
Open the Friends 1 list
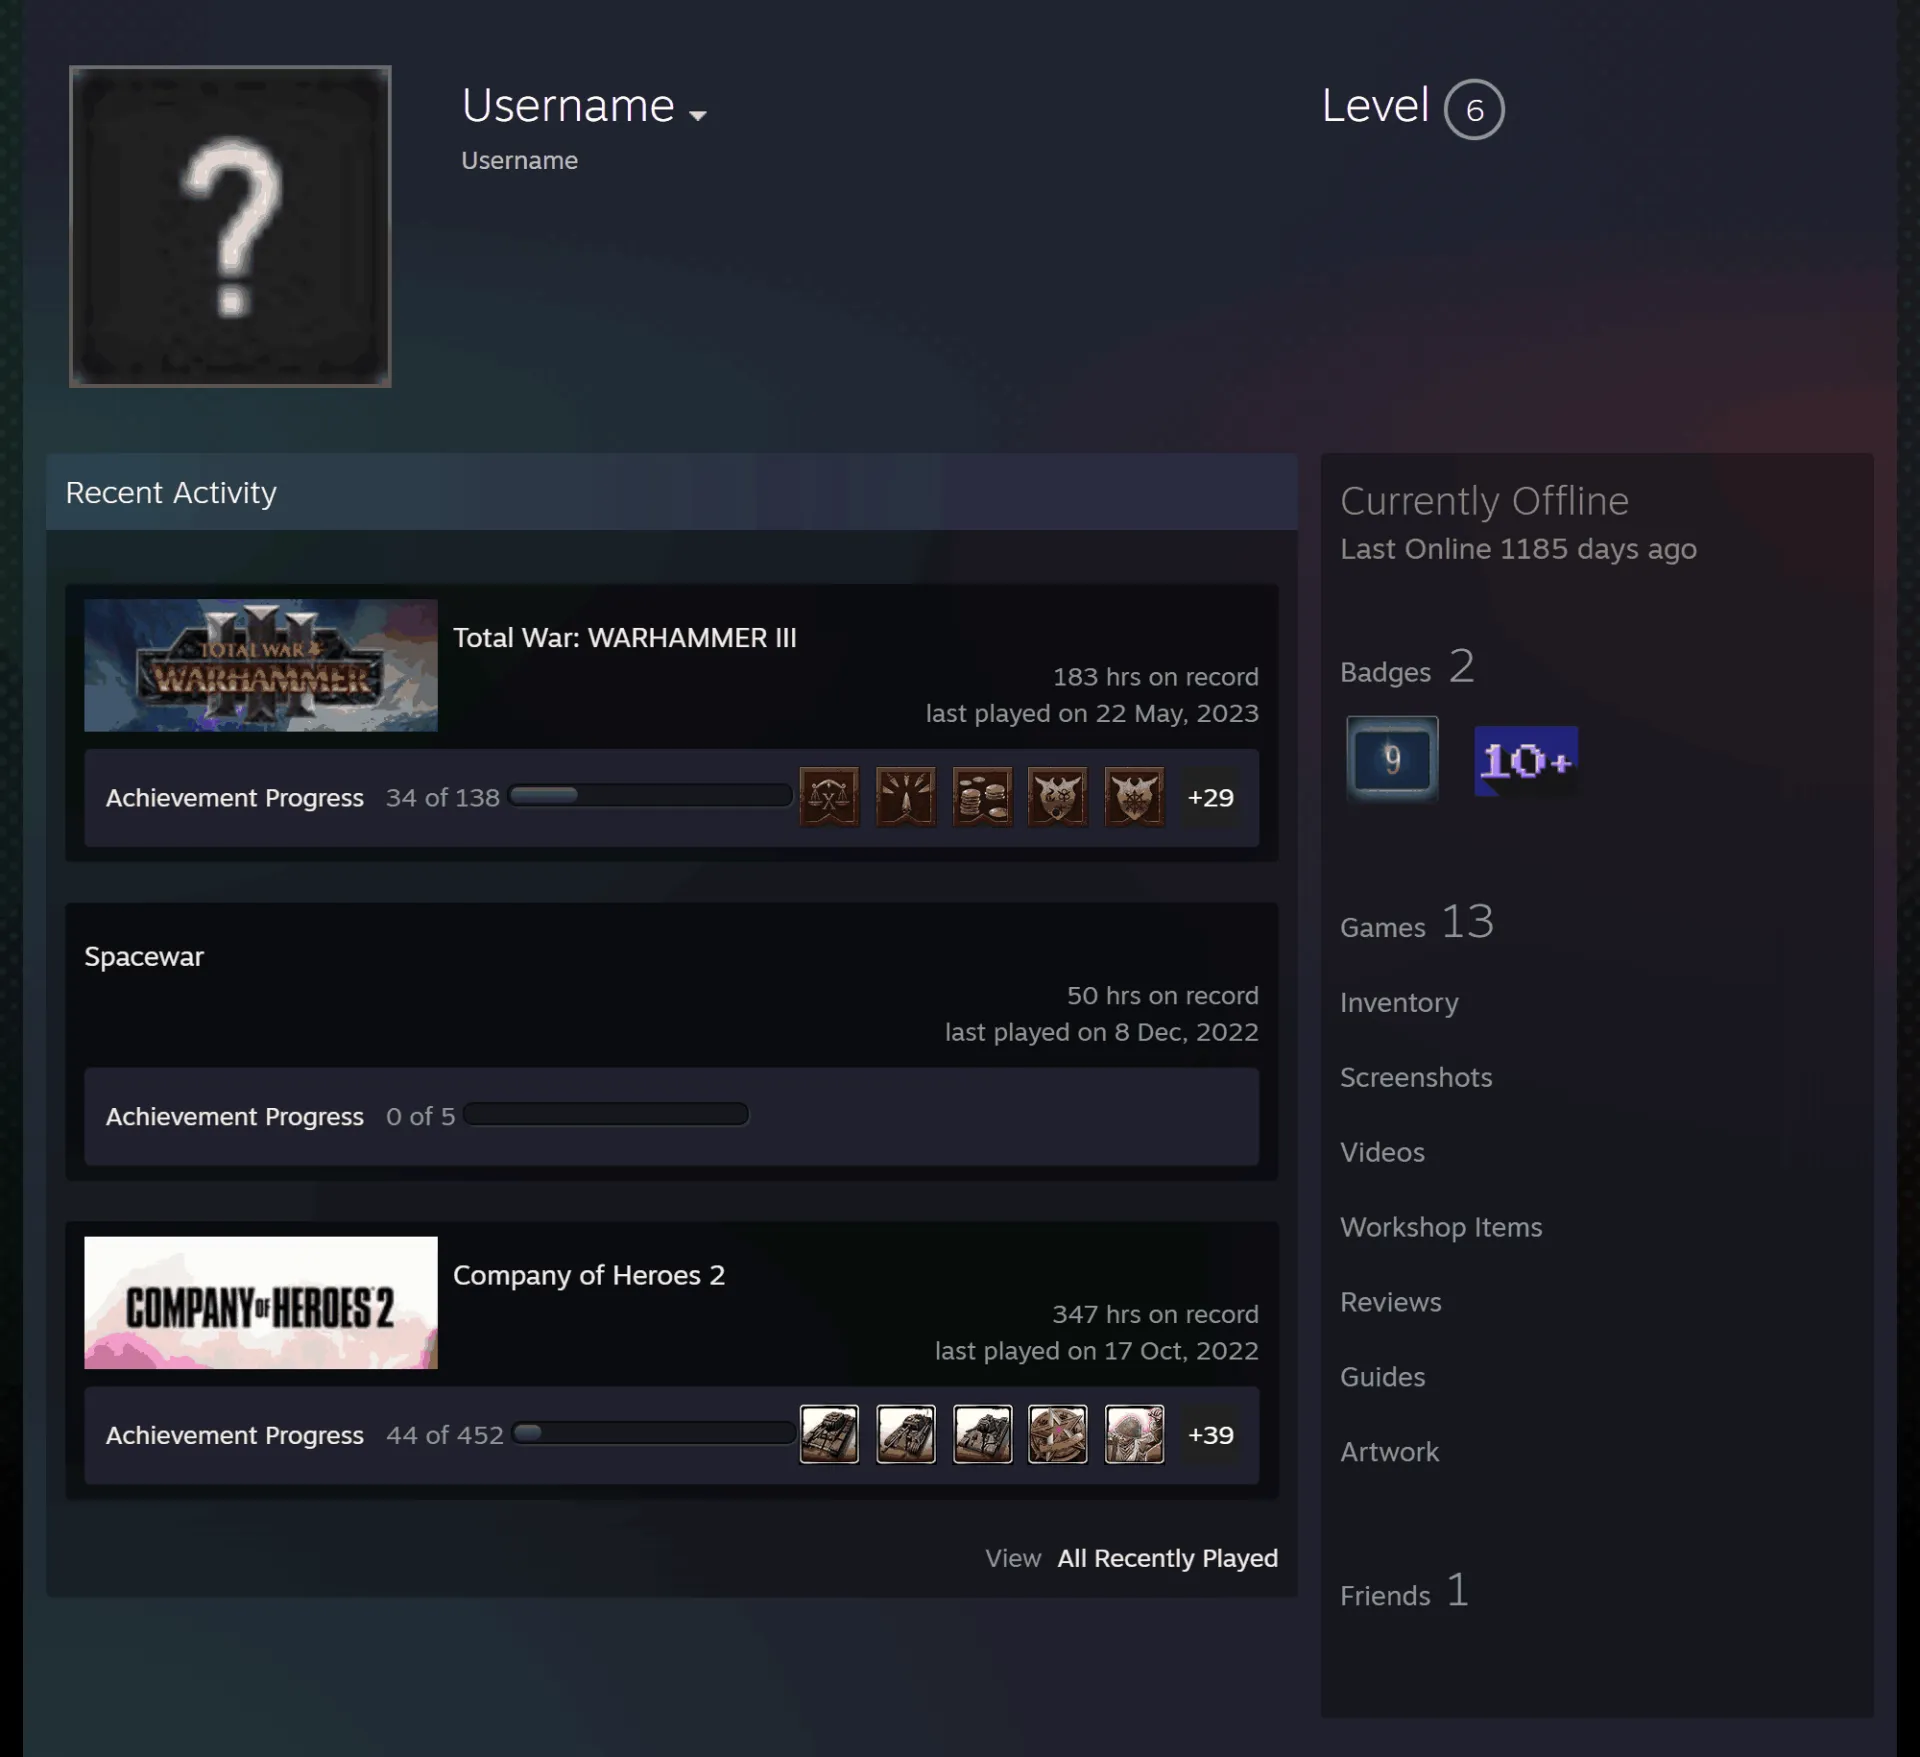[1404, 1591]
